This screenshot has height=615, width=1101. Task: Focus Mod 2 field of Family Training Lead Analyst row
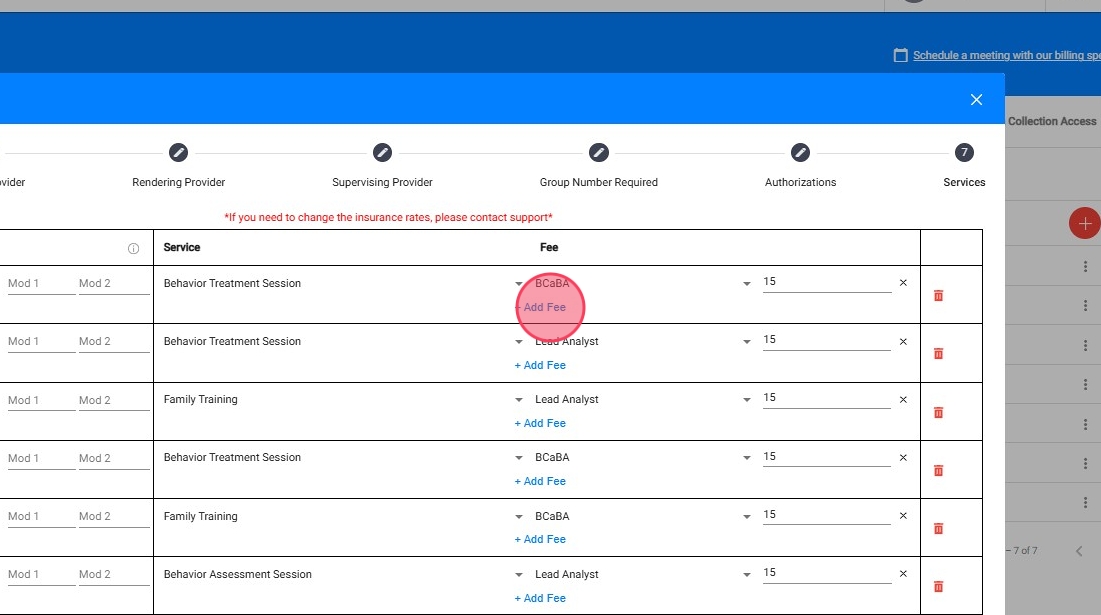114,400
